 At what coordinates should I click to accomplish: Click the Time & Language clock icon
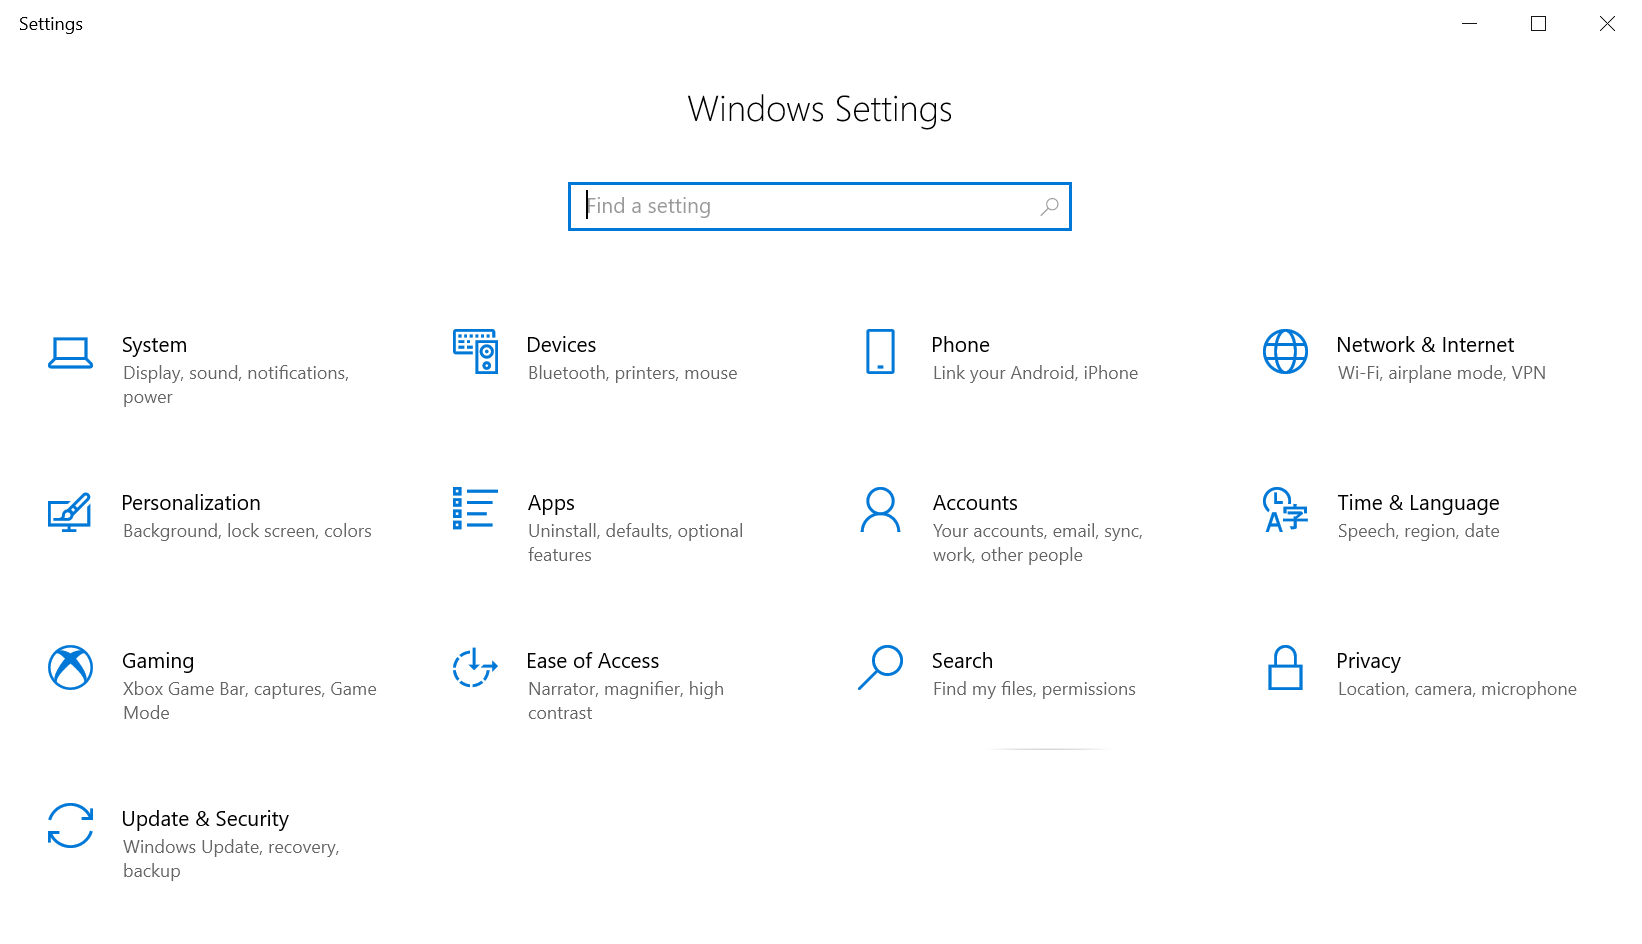coord(1285,510)
